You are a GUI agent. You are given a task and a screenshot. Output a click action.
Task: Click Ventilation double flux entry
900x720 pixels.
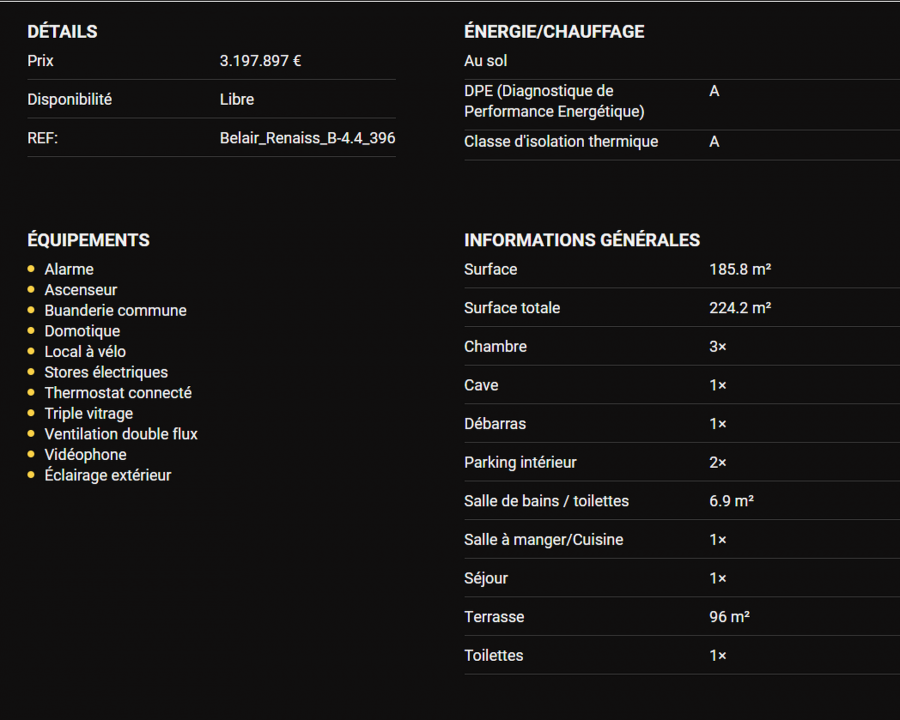point(121,434)
